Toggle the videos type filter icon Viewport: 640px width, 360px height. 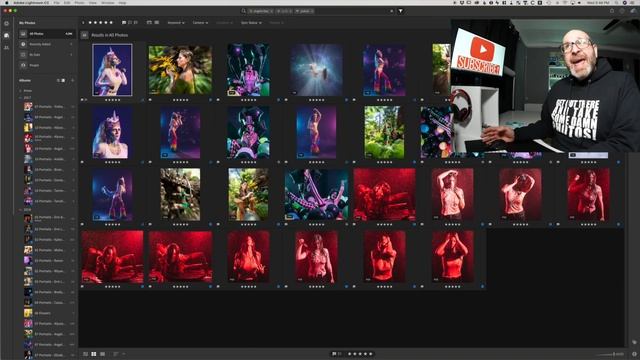click(157, 23)
